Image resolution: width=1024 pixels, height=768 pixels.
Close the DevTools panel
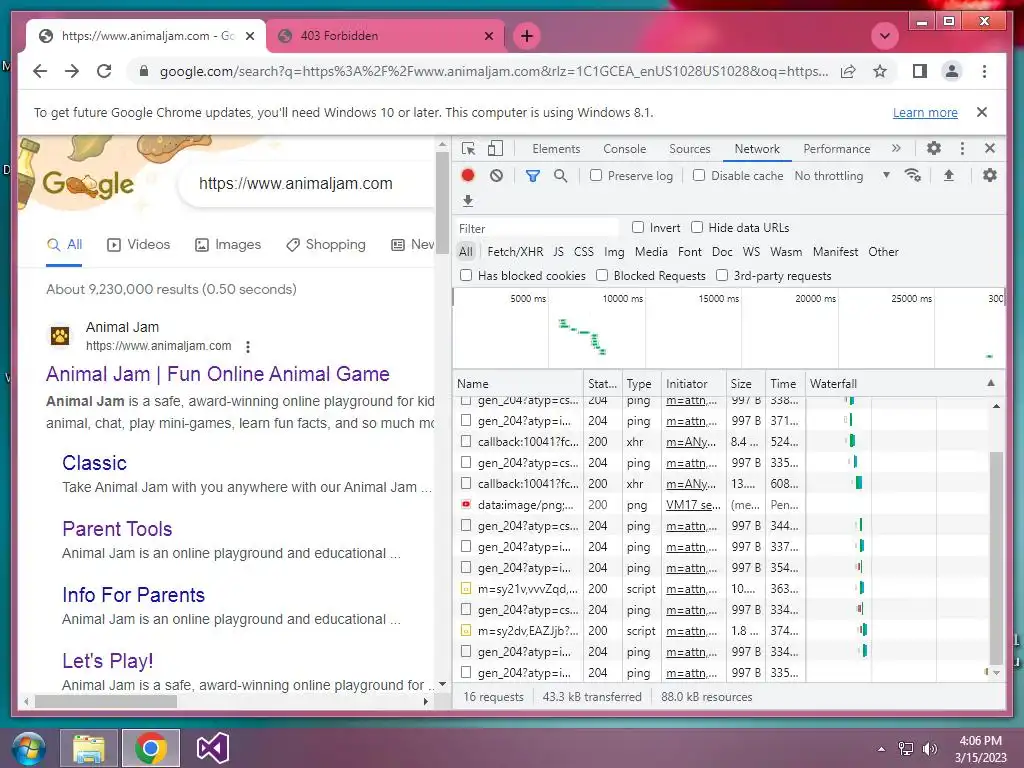(x=990, y=148)
